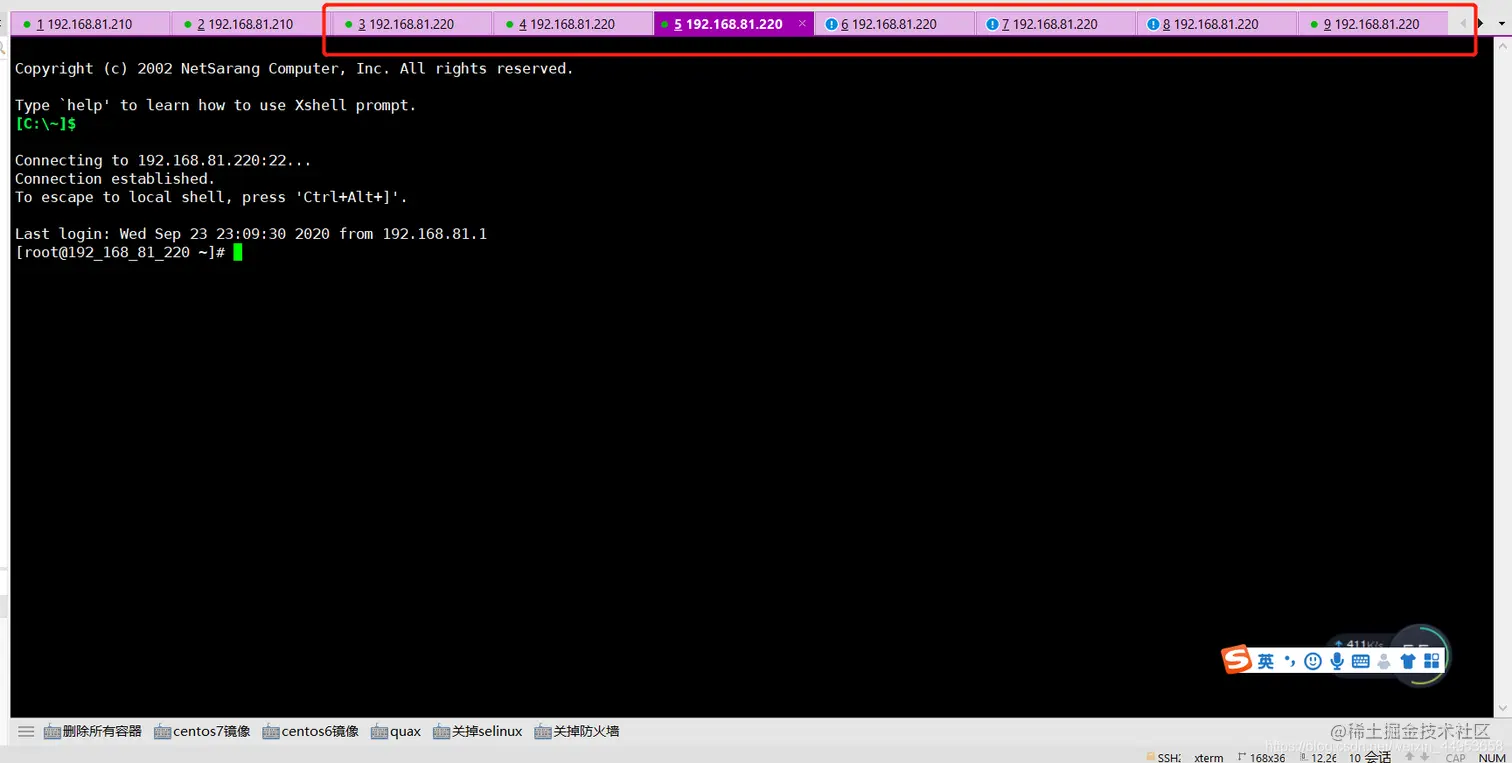1512x763 pixels.
Task: Run the centos6镜像 quick command
Action: pyautogui.click(x=310, y=731)
